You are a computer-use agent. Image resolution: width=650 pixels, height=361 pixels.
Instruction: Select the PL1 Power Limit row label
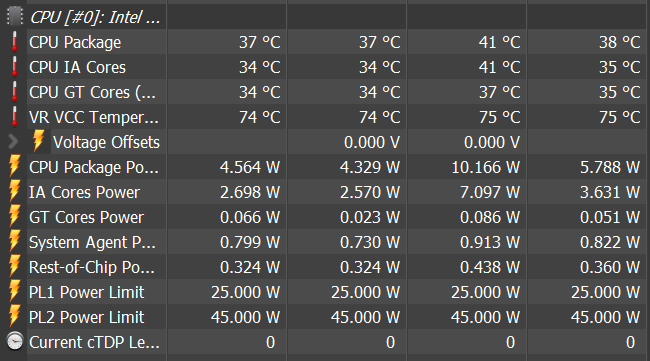click(x=86, y=292)
